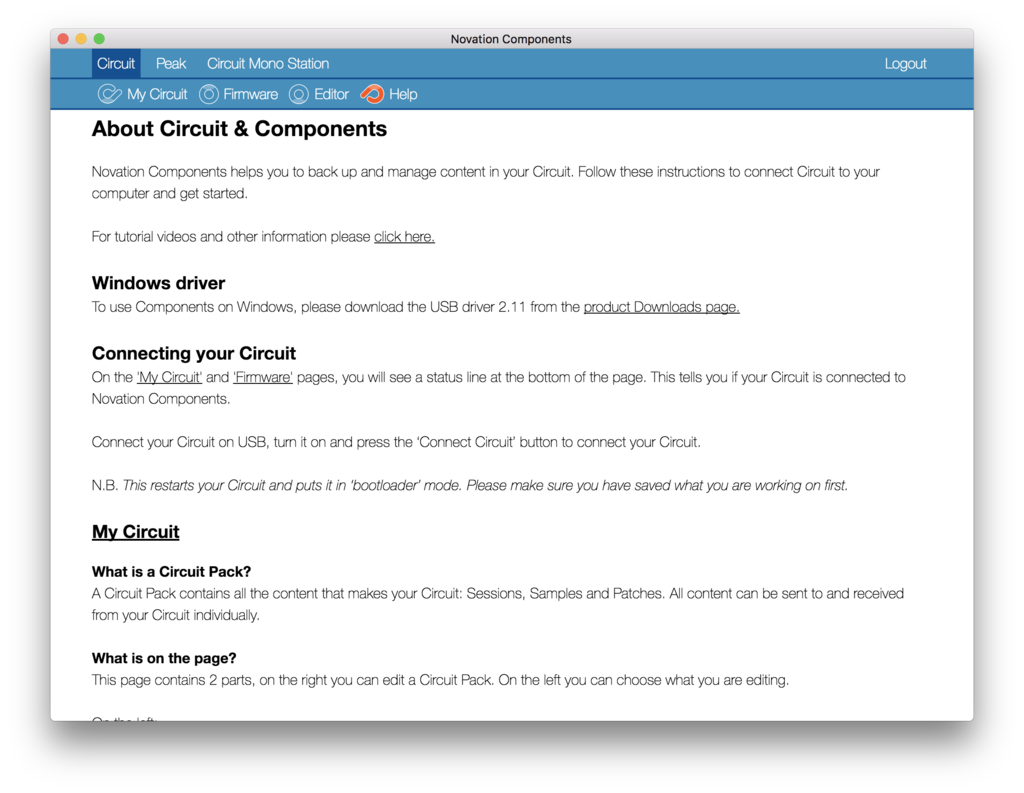Click the 'What is on the page?' heading

(x=164, y=658)
